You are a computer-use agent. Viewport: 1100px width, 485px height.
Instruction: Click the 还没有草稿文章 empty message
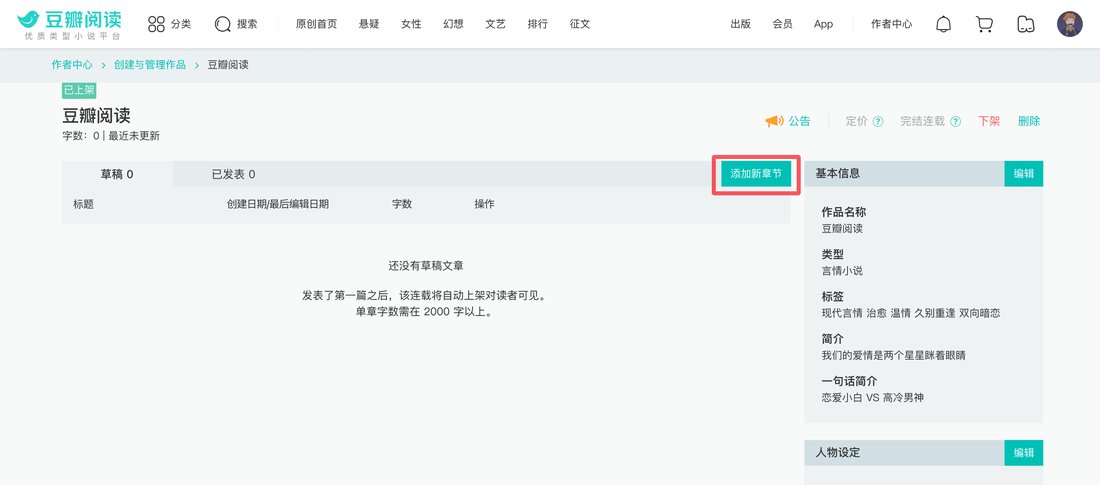[426, 266]
